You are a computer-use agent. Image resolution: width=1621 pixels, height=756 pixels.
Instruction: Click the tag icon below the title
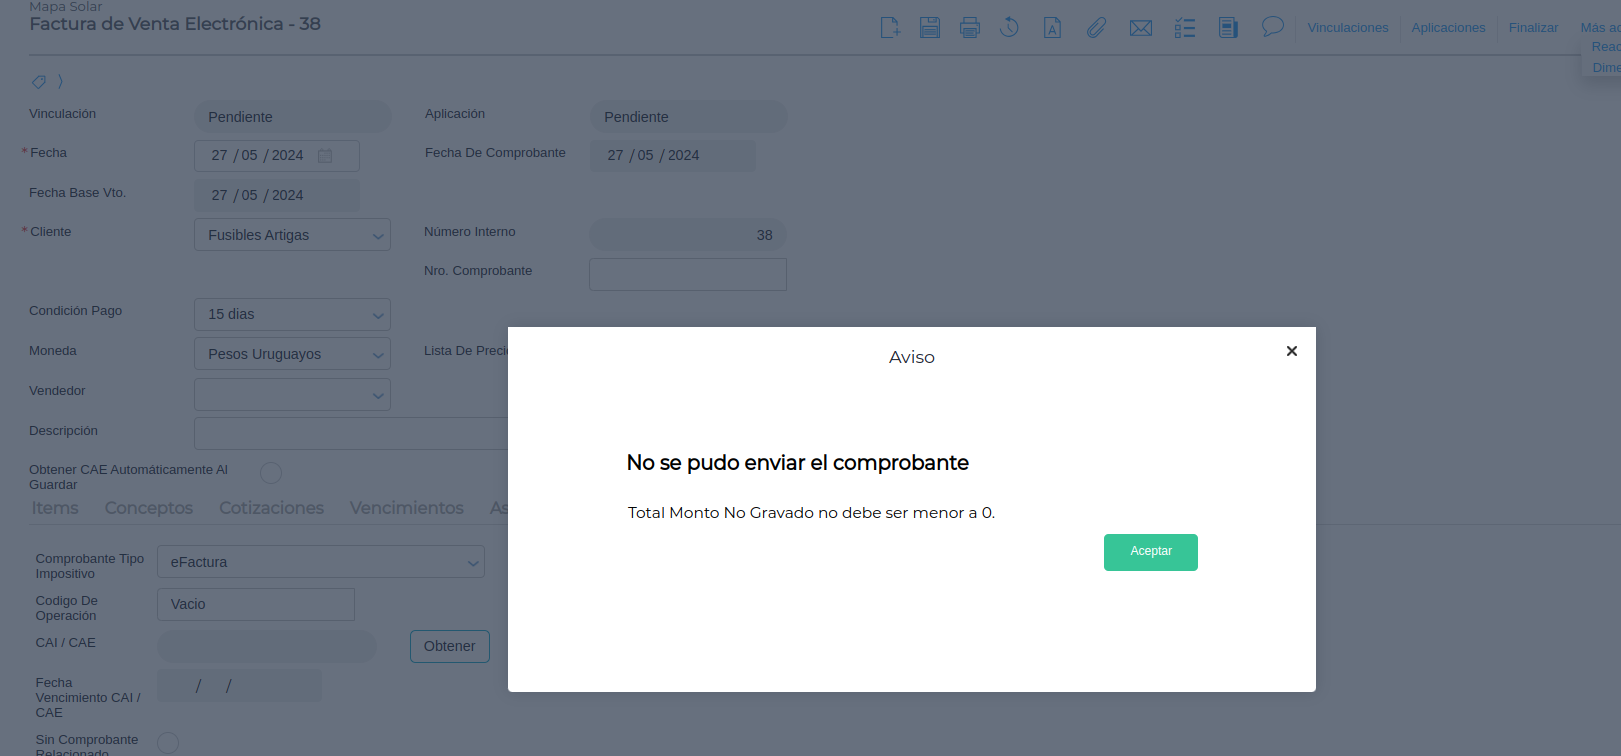click(x=39, y=82)
